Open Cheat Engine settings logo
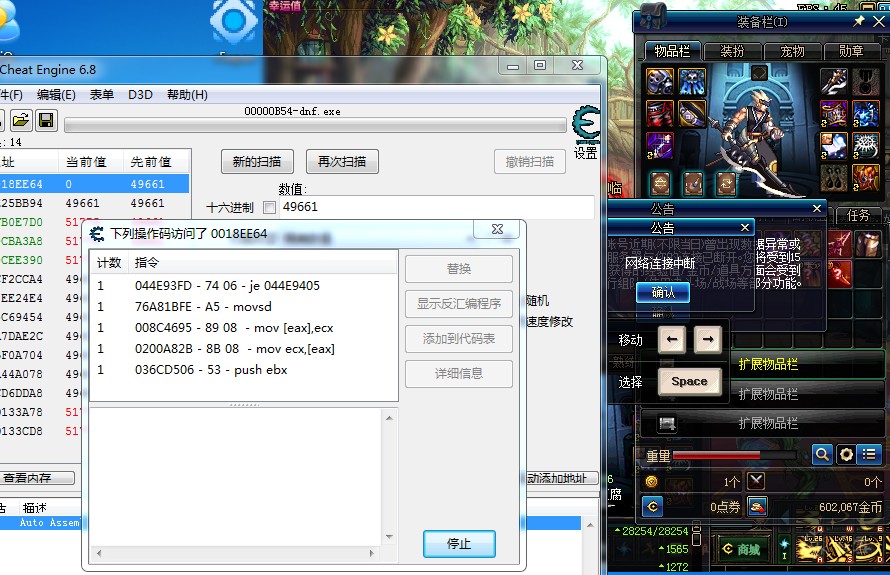Image resolution: width=890 pixels, height=575 pixels. point(586,125)
